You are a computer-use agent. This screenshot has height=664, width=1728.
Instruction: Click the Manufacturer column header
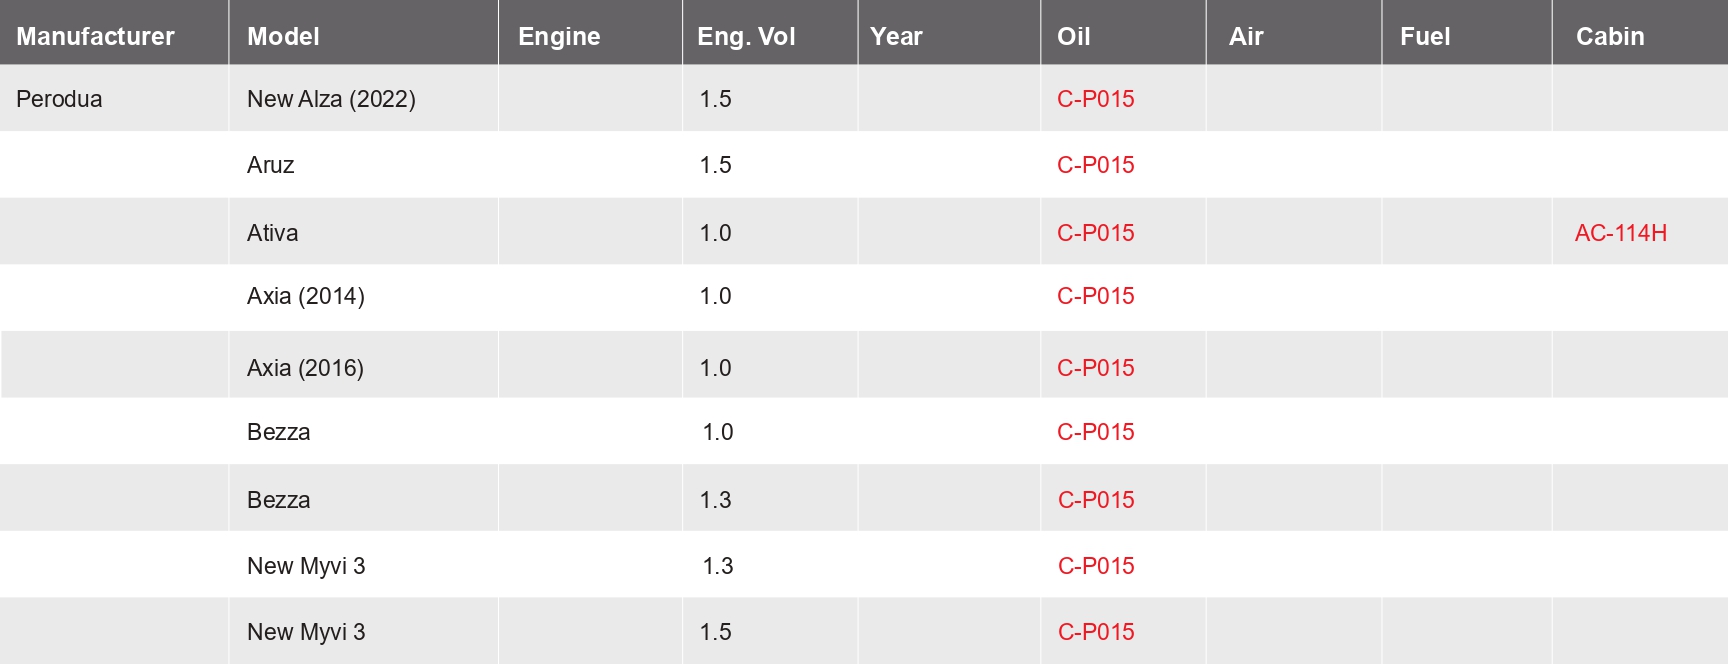click(x=95, y=37)
